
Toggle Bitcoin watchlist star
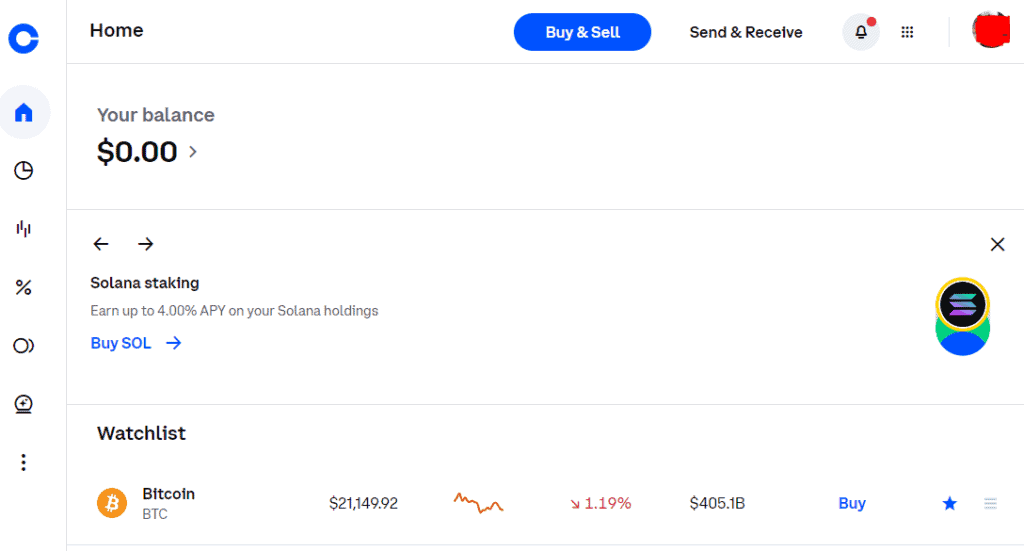[x=950, y=504]
